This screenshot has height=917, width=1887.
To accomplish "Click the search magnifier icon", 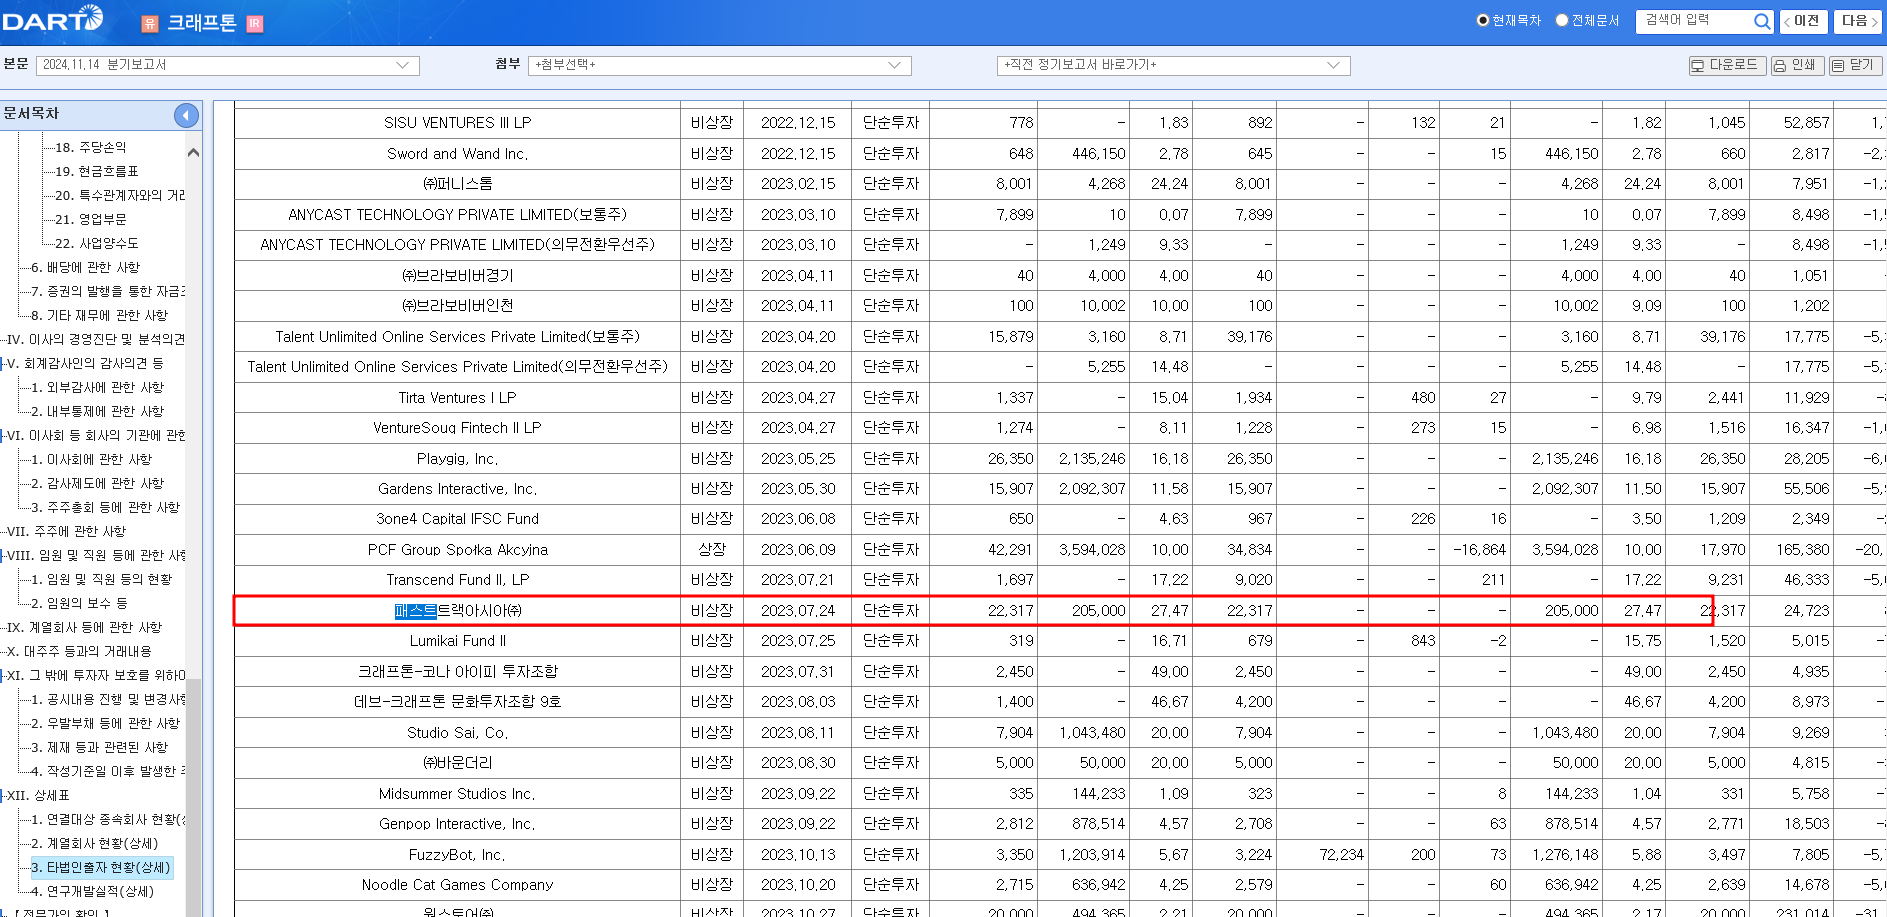I will tap(1762, 21).
